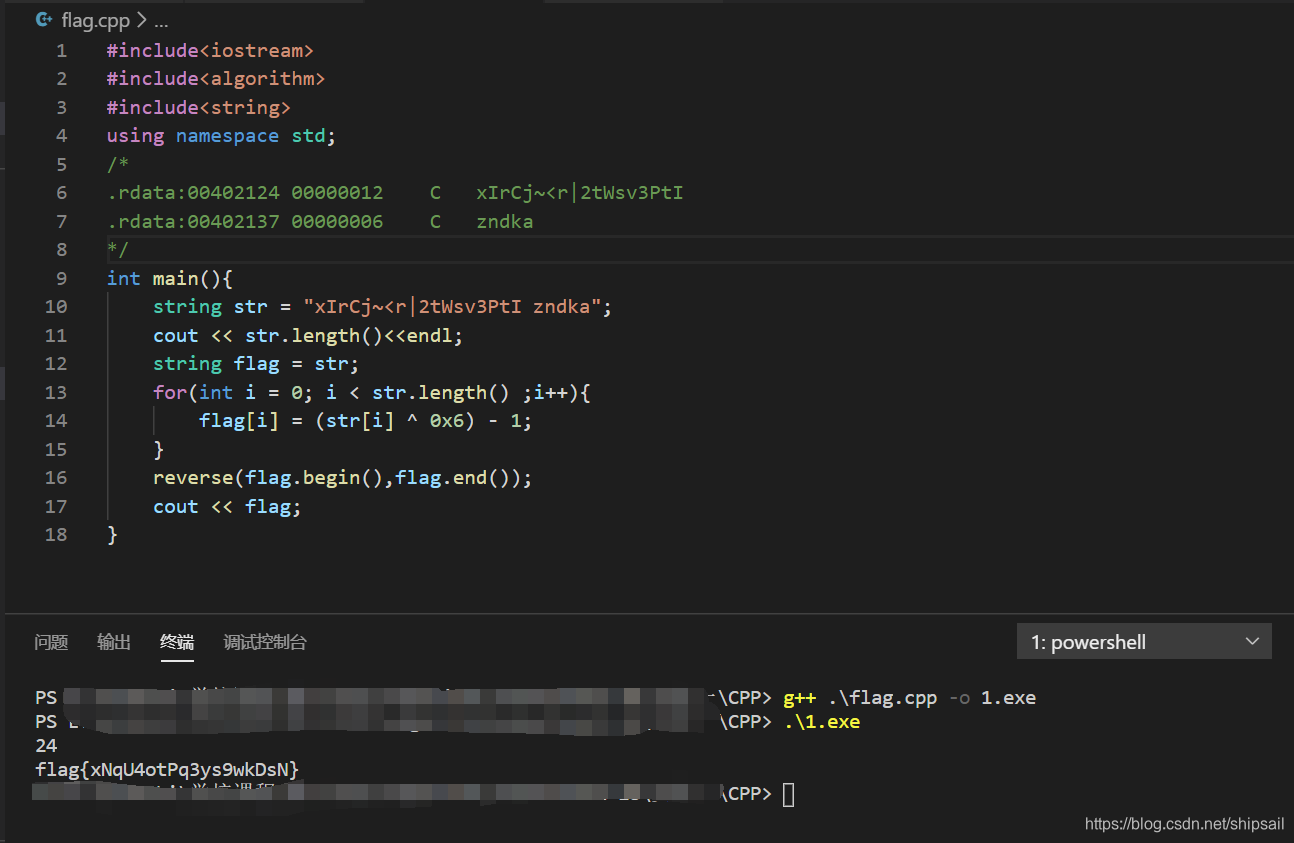The width and height of the screenshot is (1294, 843).
Task: Click the string literal on line 10
Action: pyautogui.click(x=453, y=307)
